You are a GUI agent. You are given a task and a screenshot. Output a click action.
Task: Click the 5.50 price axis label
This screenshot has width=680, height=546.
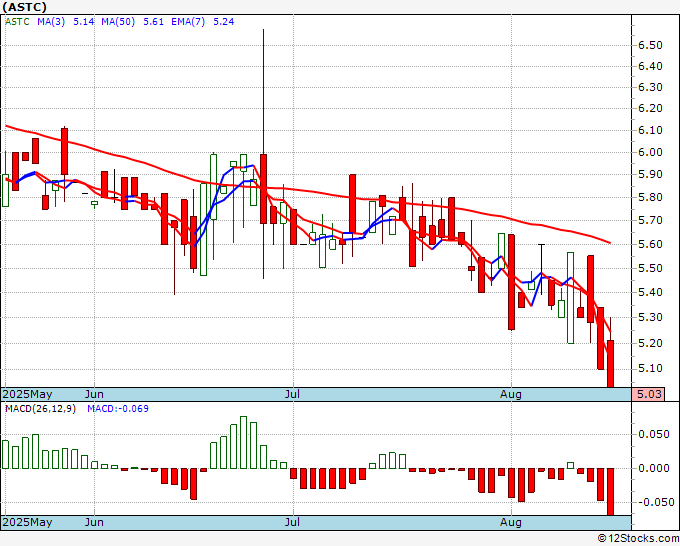point(650,268)
